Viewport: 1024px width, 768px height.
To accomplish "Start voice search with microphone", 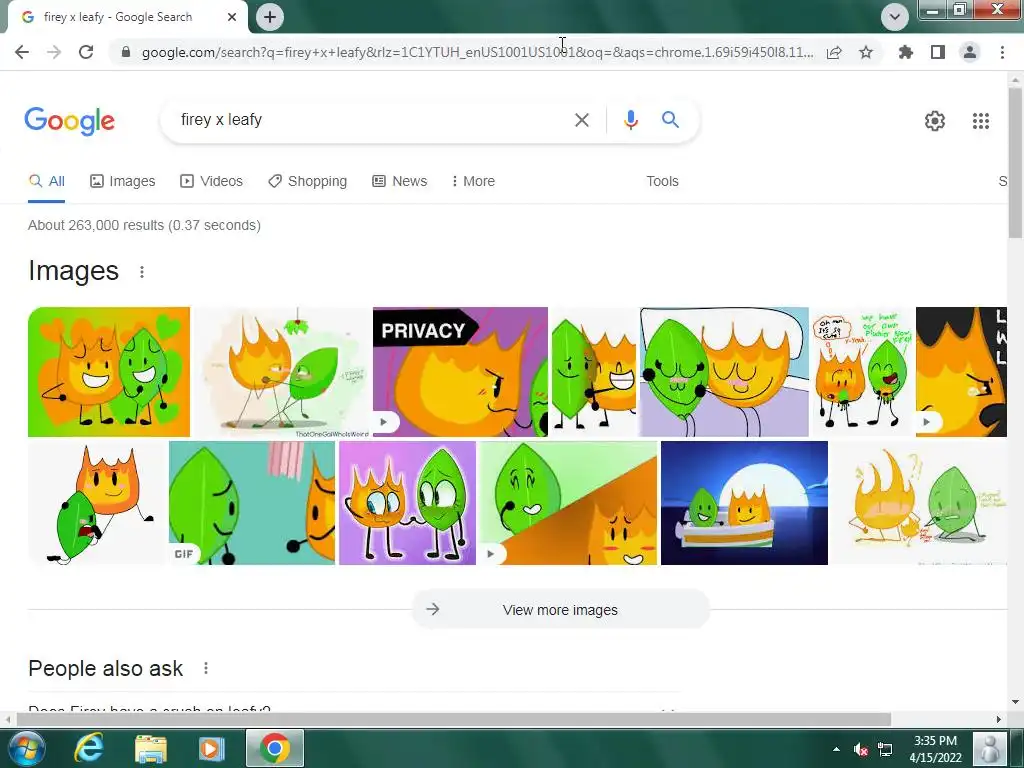I will pyautogui.click(x=630, y=120).
